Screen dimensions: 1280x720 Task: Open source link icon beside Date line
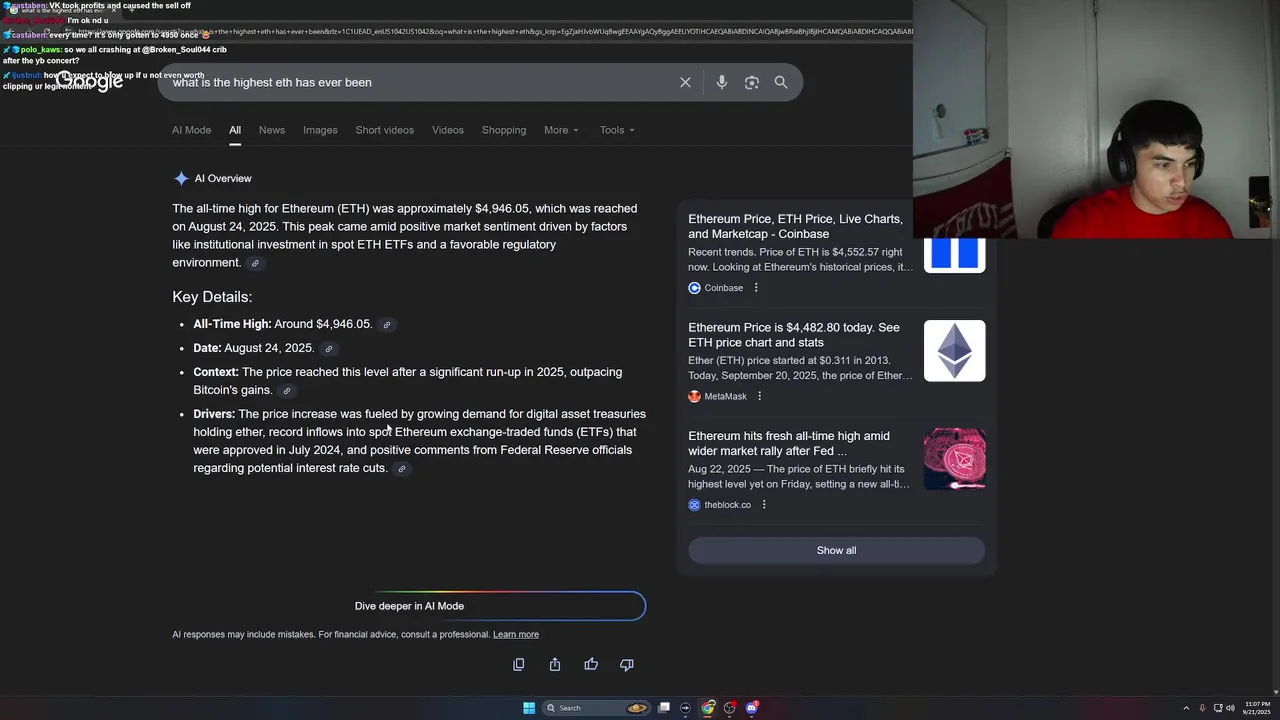[329, 349]
